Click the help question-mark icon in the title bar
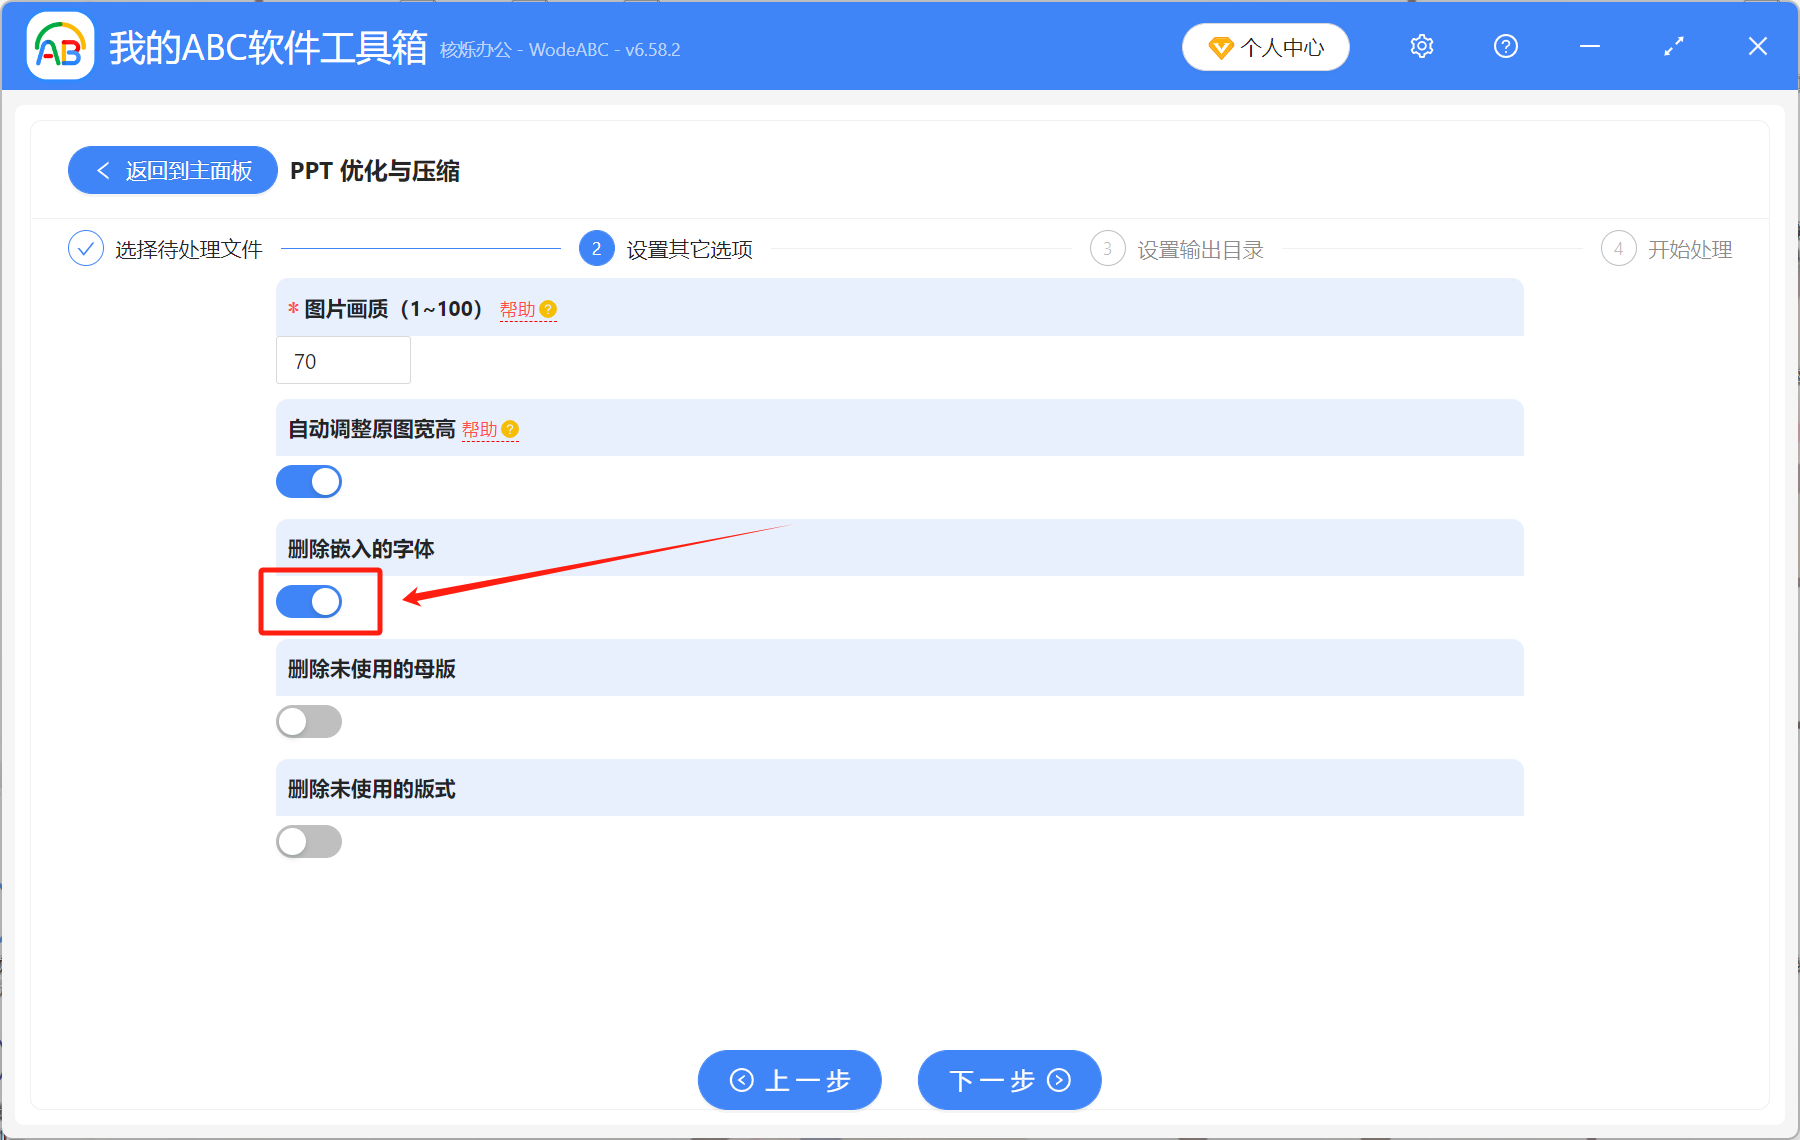Viewport: 1800px width, 1140px height. point(1505,46)
